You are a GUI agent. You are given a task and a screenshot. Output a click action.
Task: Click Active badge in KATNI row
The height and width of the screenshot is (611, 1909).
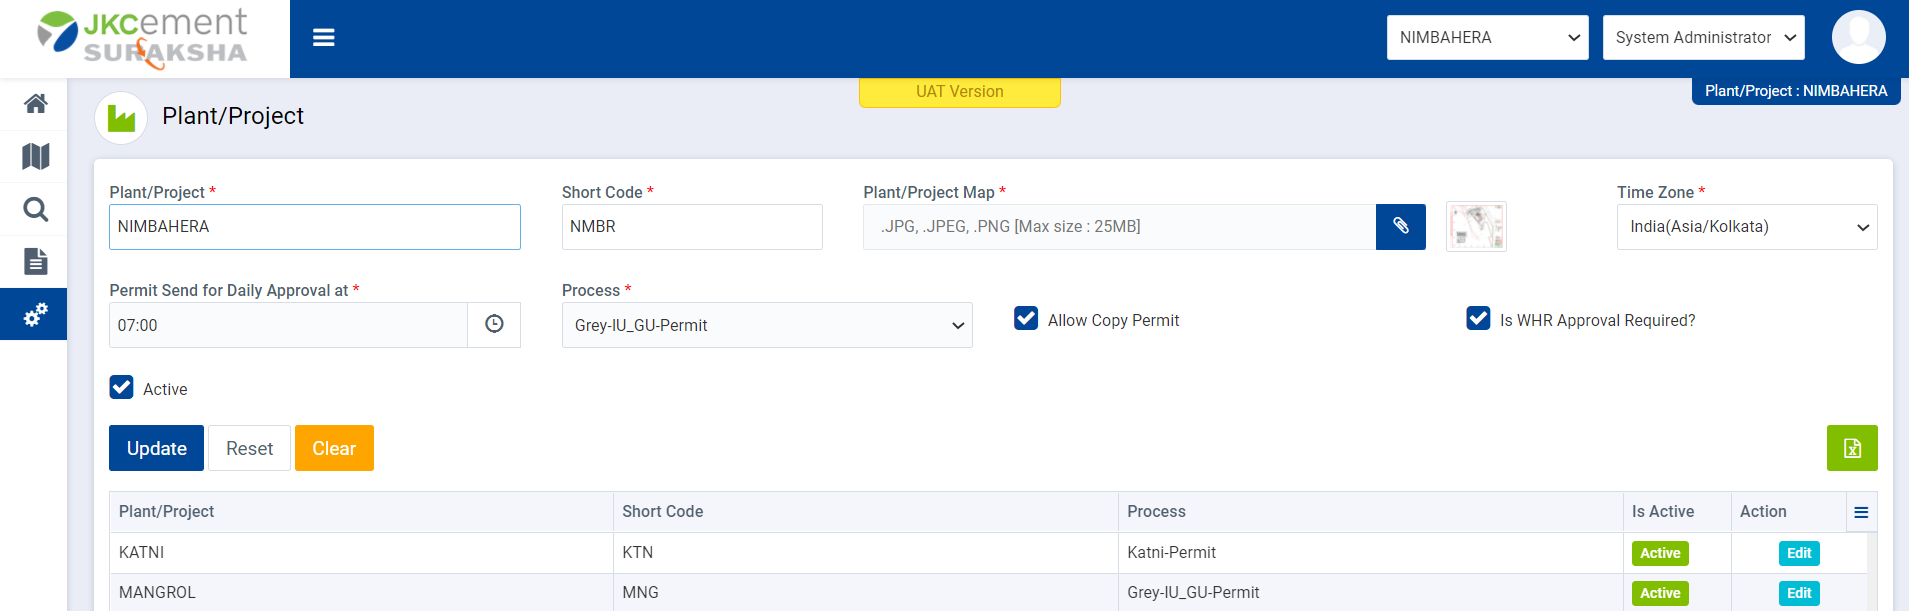[x=1660, y=553]
